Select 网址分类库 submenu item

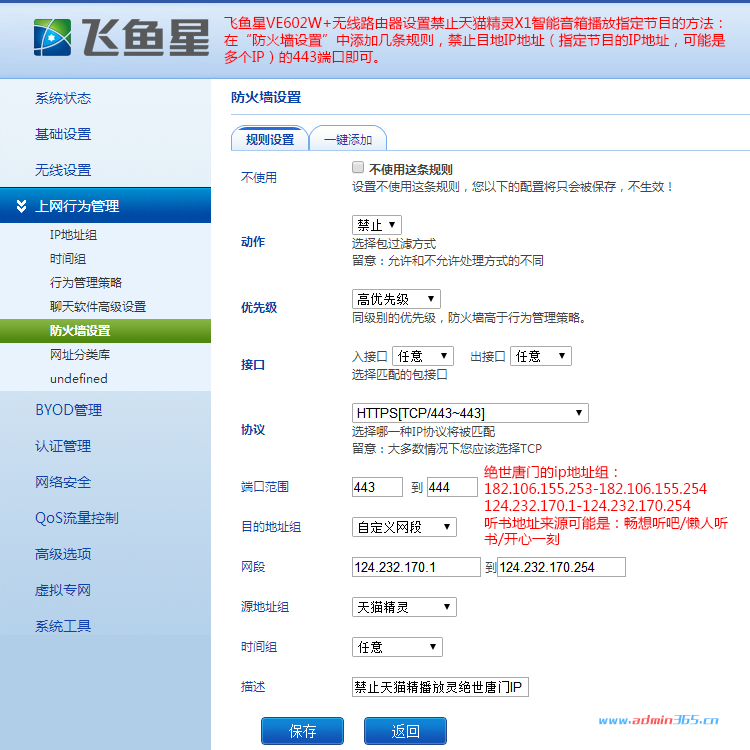pyautogui.click(x=80, y=354)
